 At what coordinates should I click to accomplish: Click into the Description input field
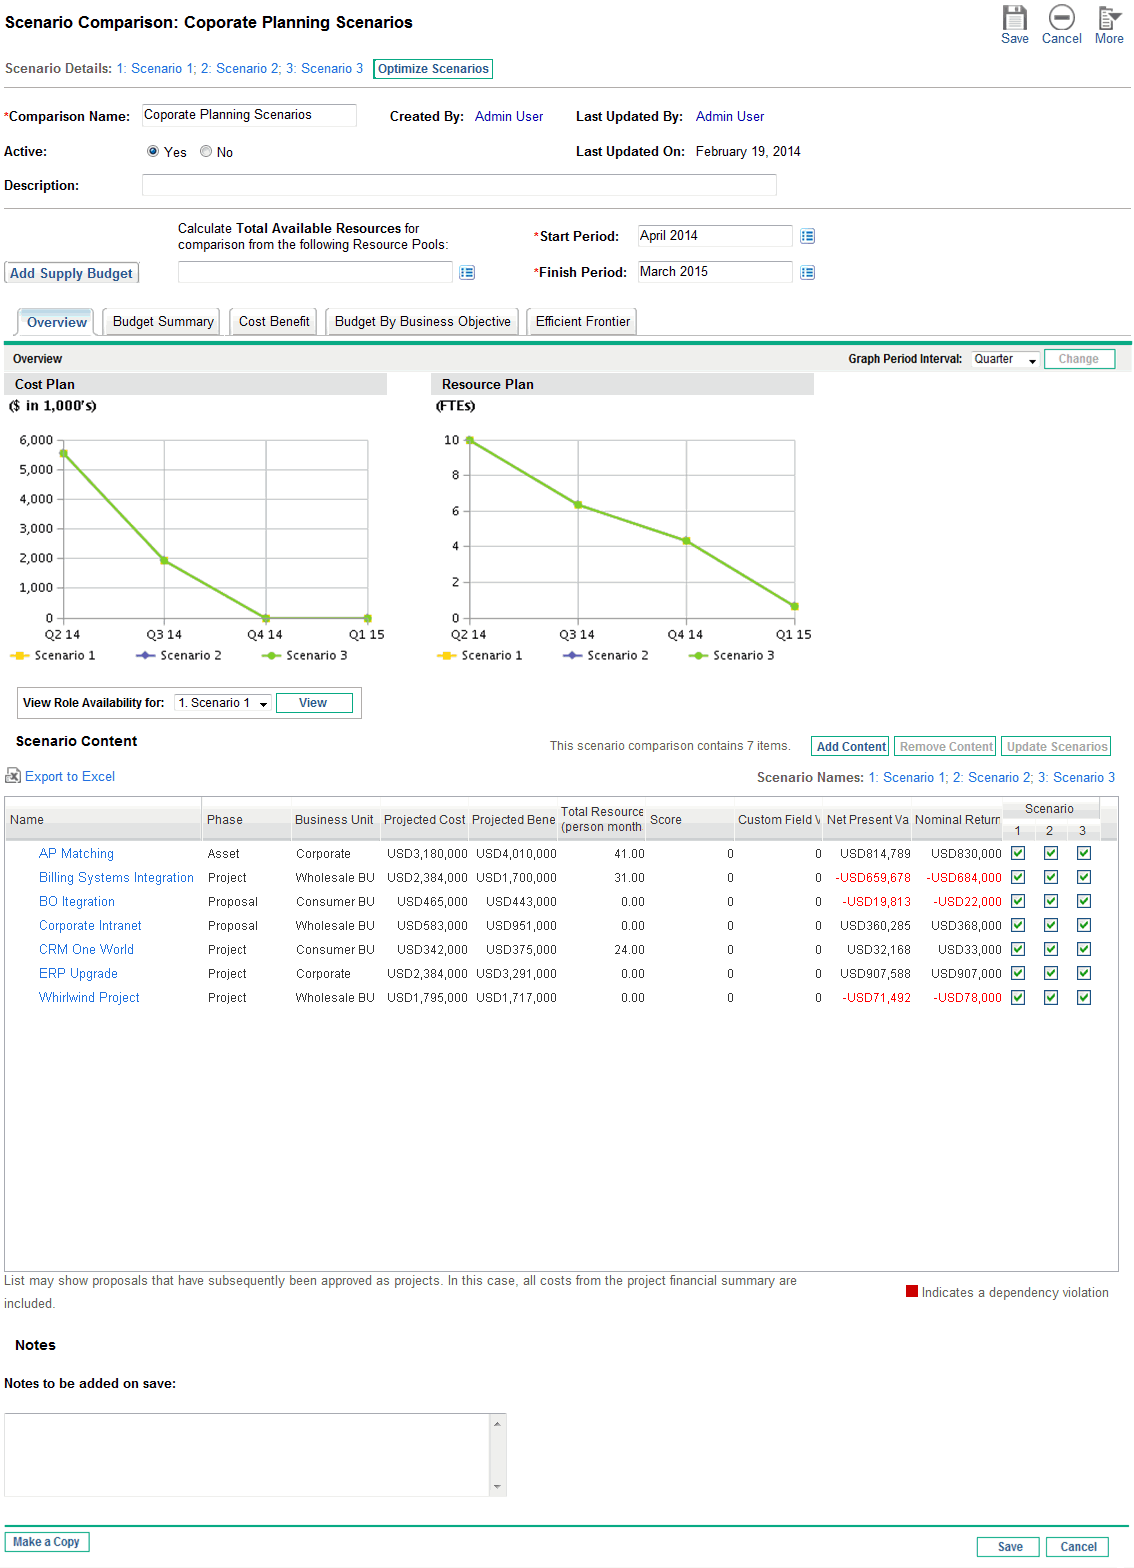tap(458, 185)
